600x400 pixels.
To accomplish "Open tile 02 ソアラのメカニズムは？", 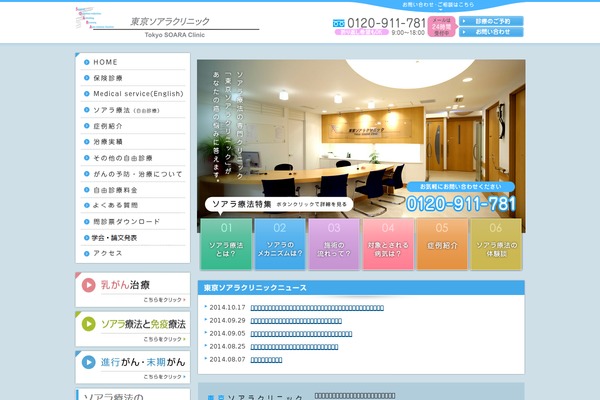I will click(280, 244).
